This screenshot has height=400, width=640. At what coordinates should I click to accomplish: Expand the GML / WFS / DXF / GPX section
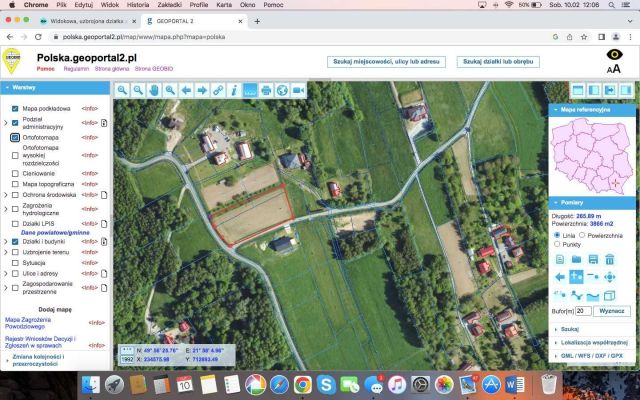click(x=592, y=356)
